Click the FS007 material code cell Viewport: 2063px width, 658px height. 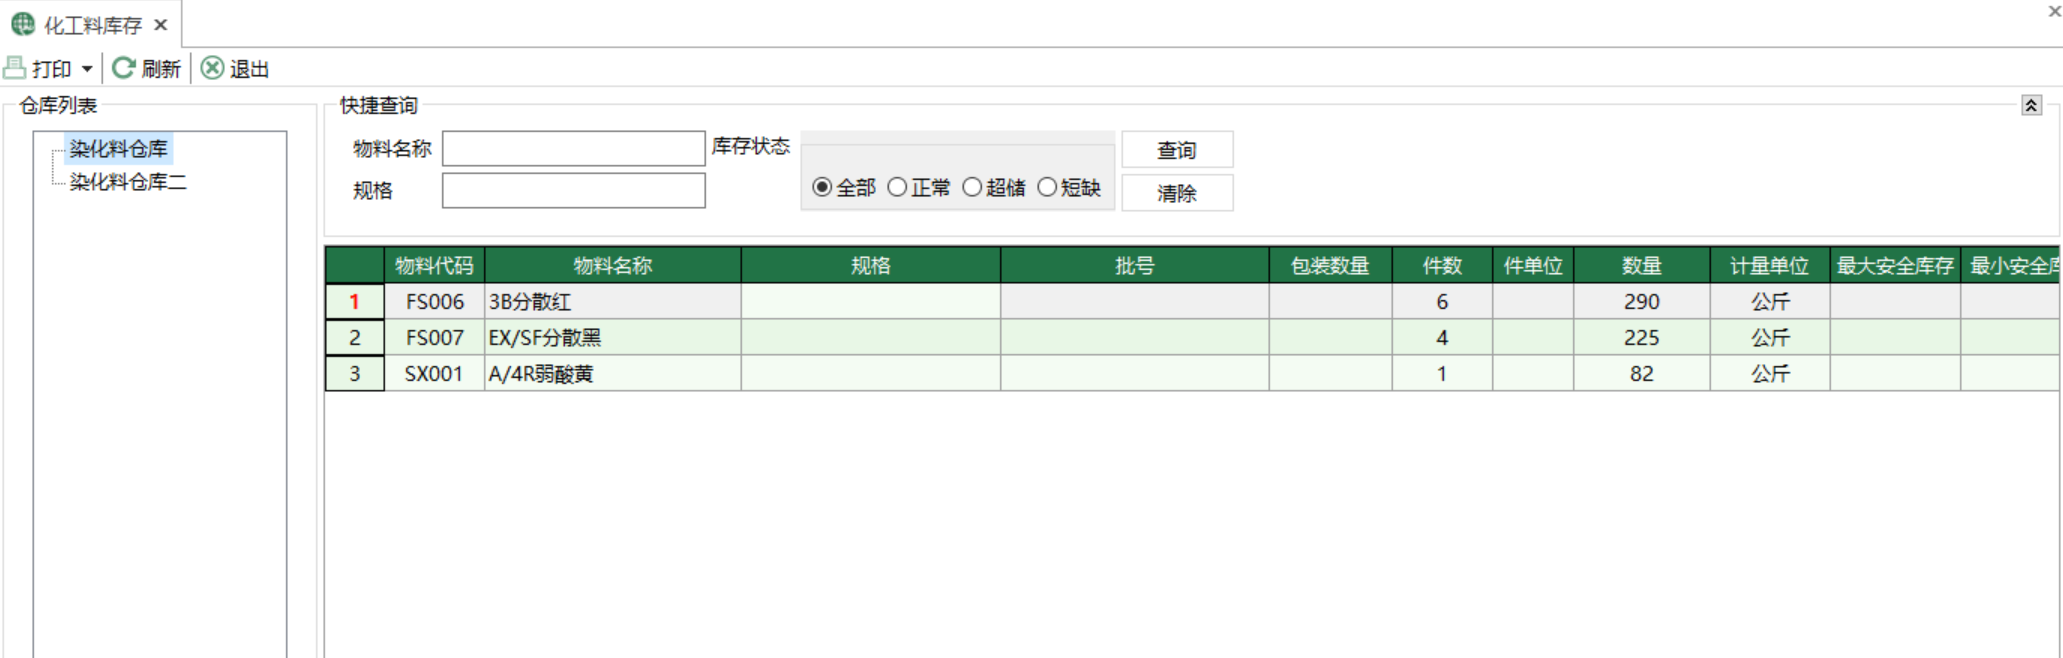pyautogui.click(x=434, y=337)
